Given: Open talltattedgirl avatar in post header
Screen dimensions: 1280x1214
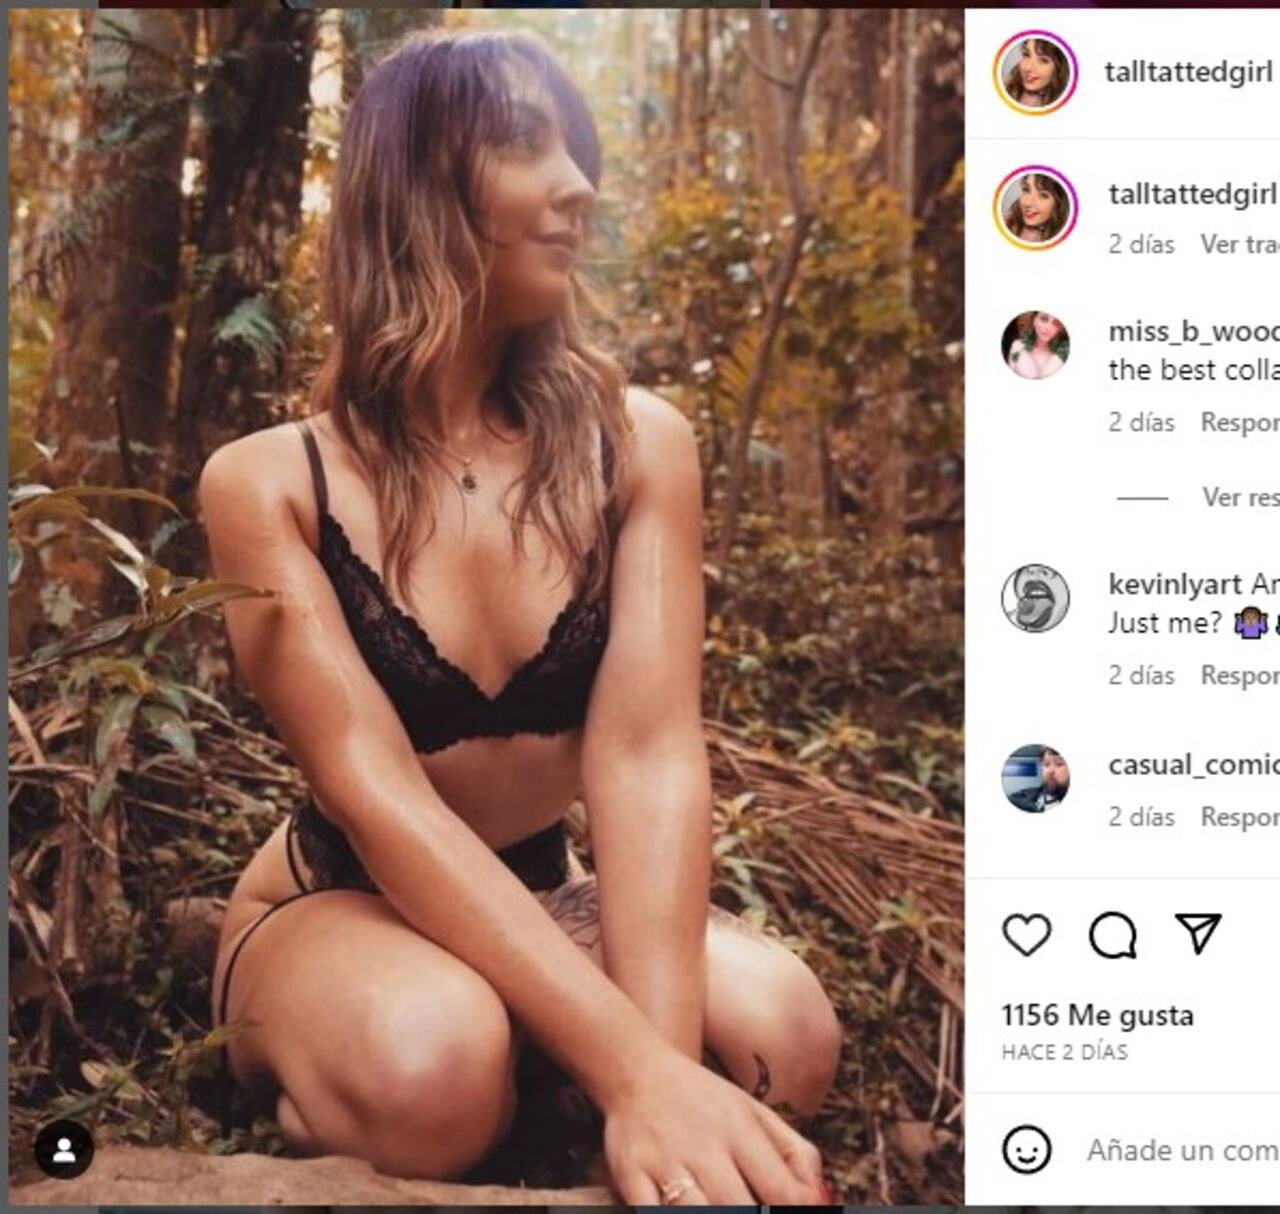Looking at the screenshot, I should 1035,73.
